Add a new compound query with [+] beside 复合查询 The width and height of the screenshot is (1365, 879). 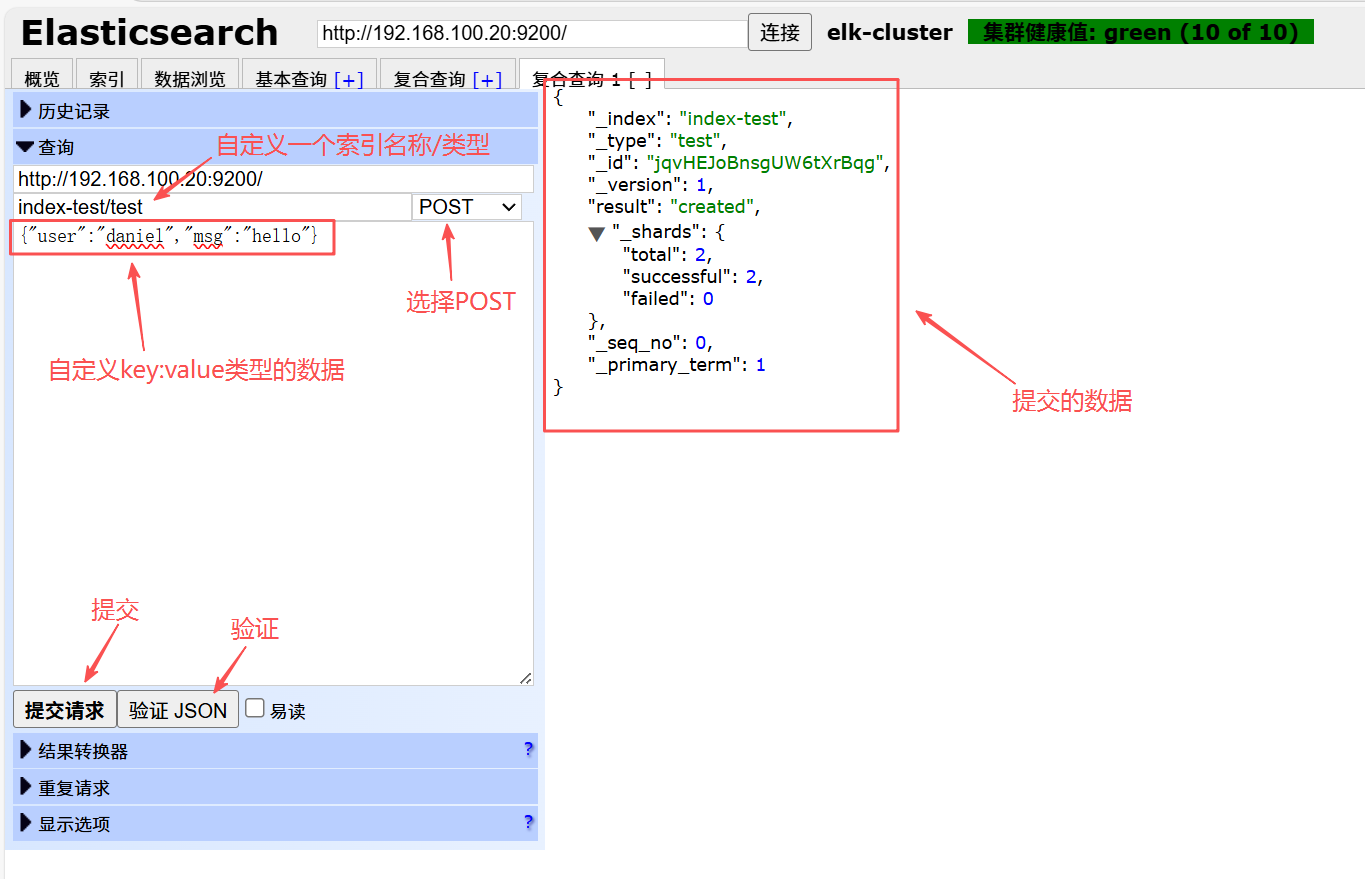[x=487, y=80]
